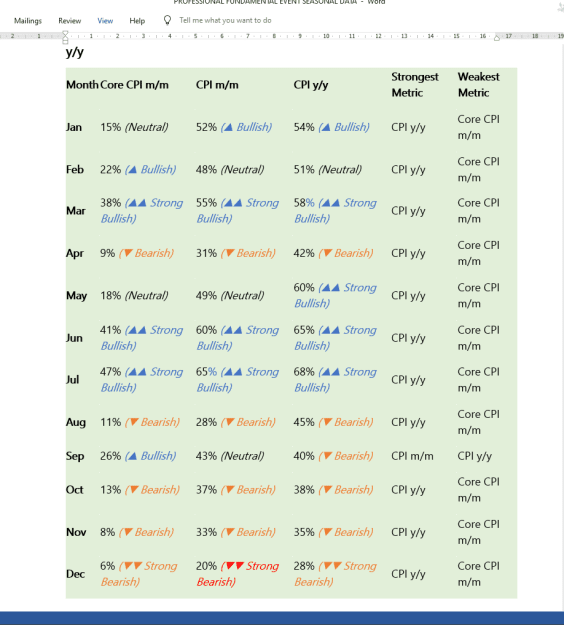
Task: Click the 'CPI m/m' column header
Action: coord(217,85)
